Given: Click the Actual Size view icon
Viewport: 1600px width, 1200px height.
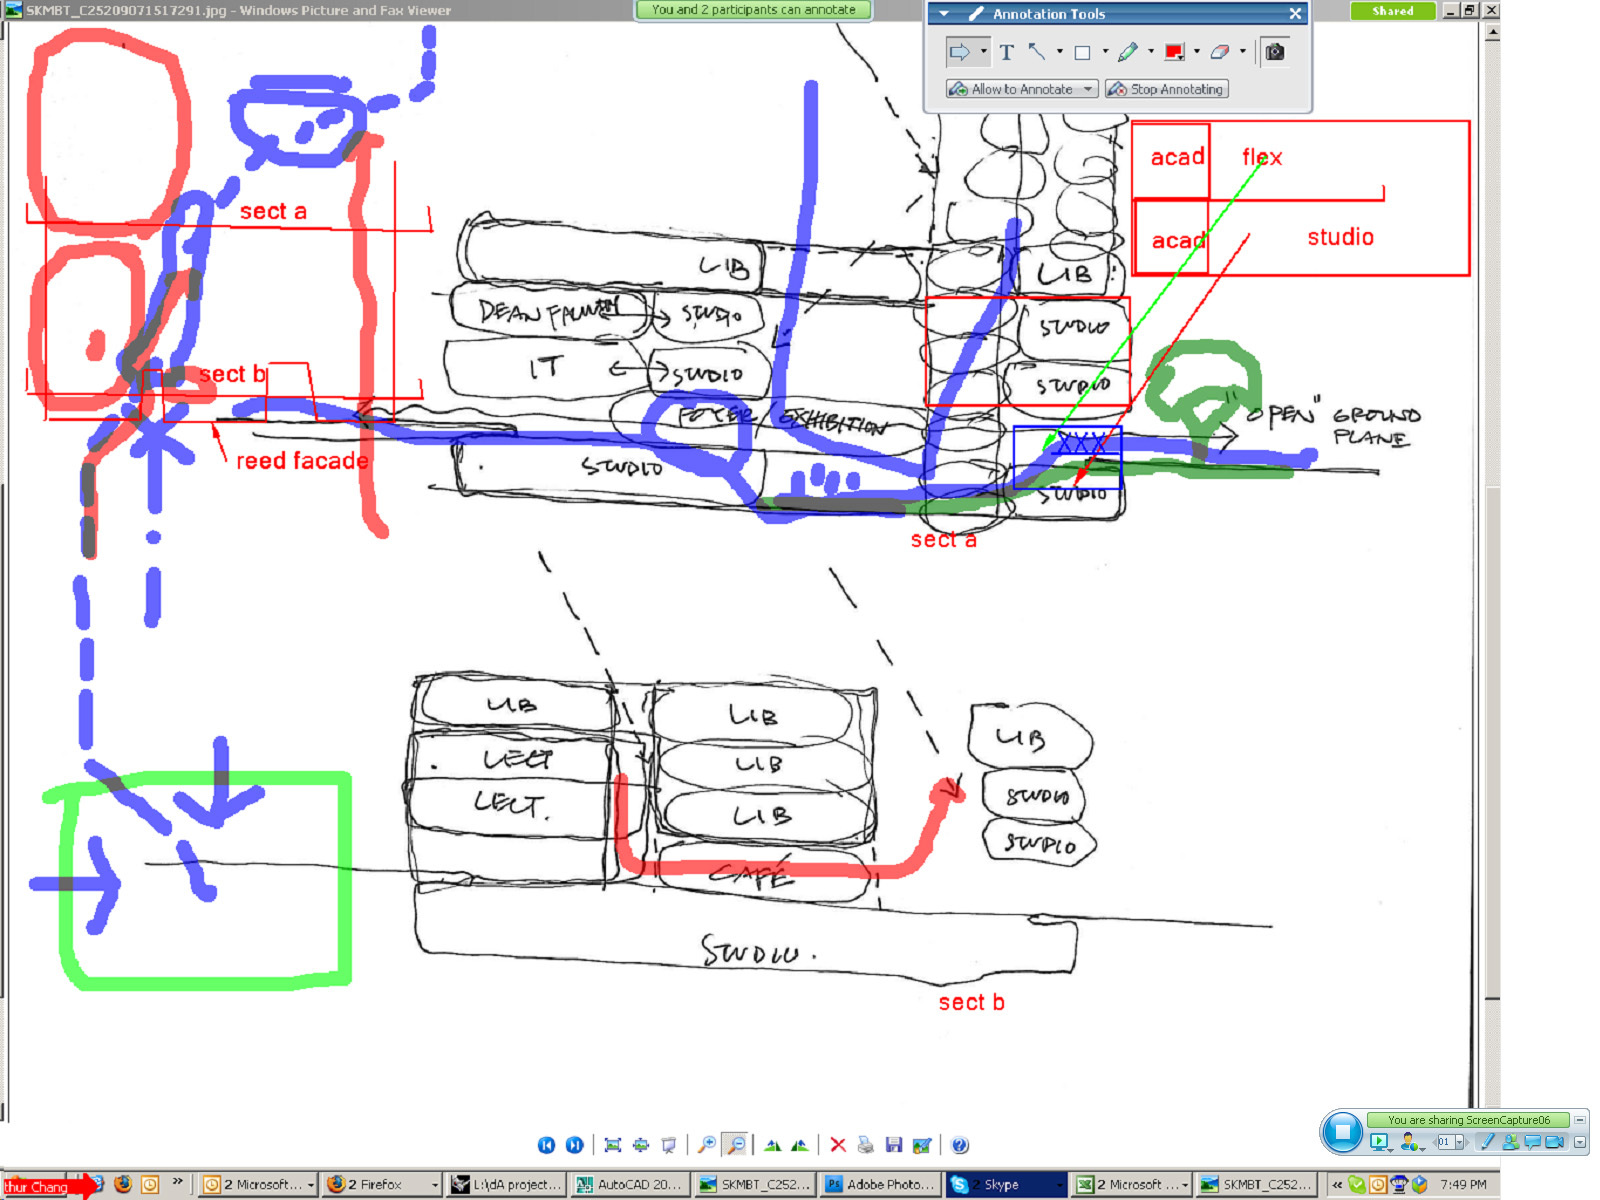Looking at the screenshot, I should pyautogui.click(x=641, y=1145).
